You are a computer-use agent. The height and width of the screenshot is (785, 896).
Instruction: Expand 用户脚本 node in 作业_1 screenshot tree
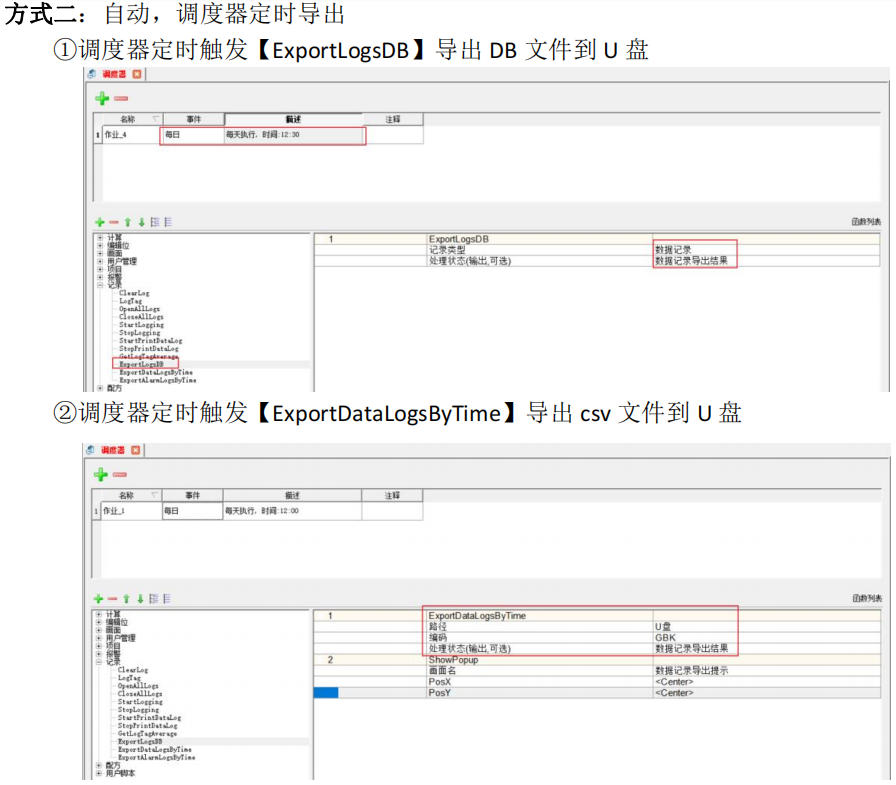99,773
